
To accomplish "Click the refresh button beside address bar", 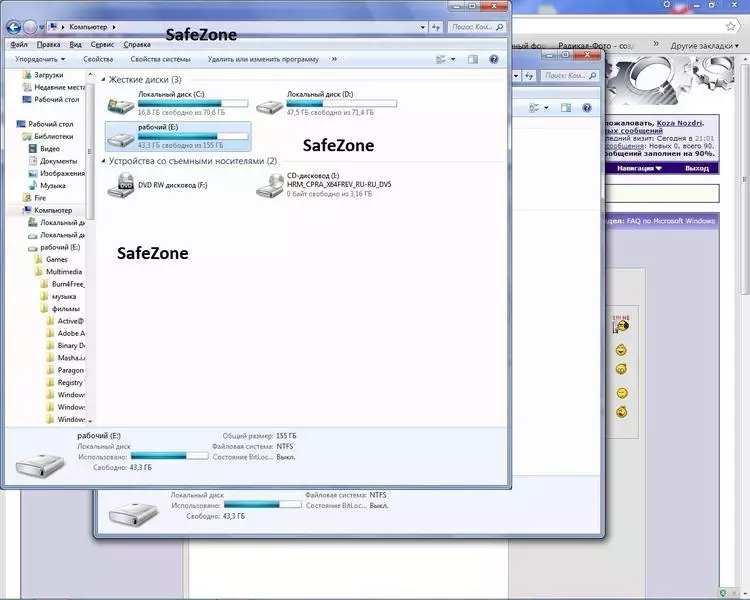I will point(435,27).
